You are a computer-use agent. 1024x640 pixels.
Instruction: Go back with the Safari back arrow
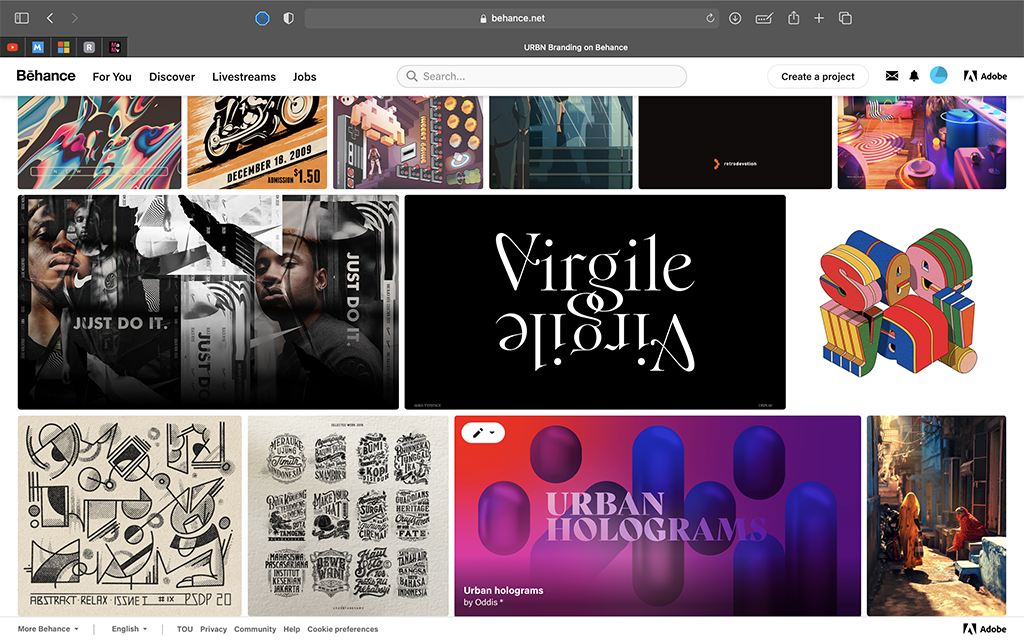(50, 18)
